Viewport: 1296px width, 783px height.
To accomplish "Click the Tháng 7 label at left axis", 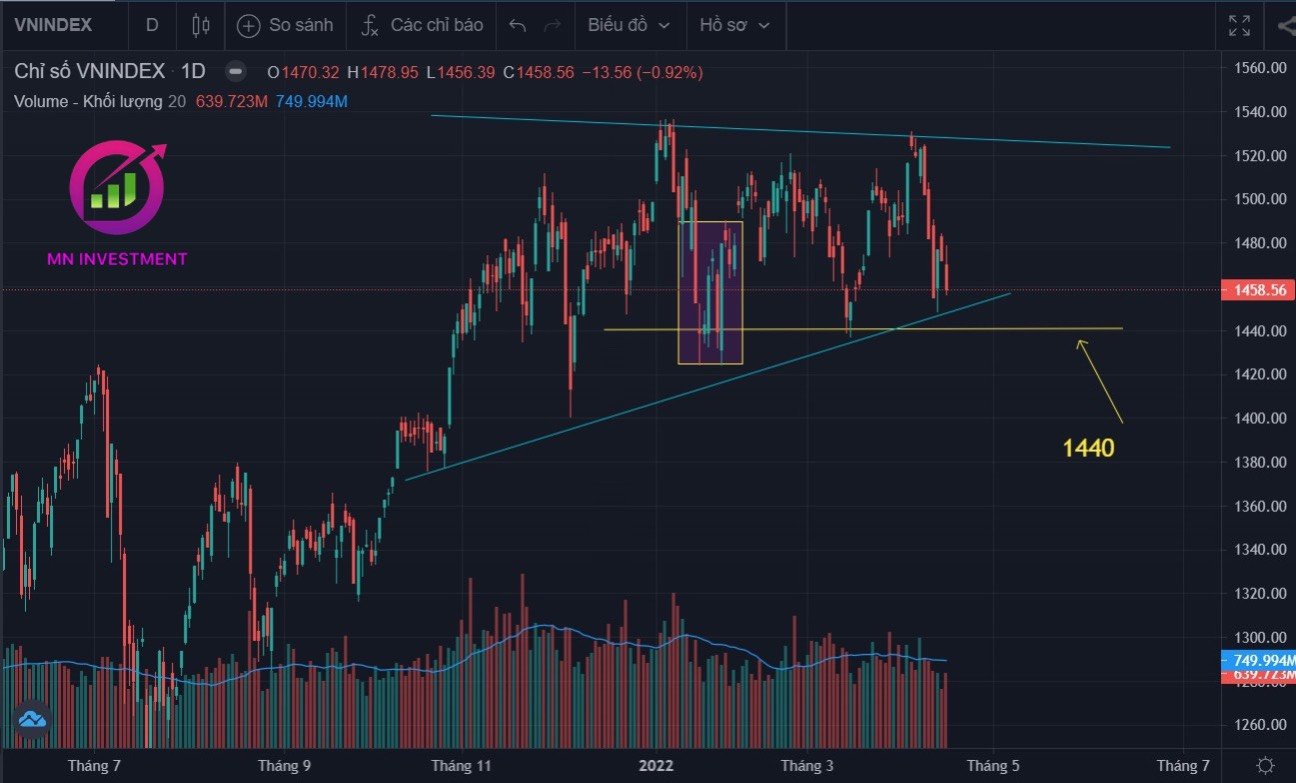I will click(94, 766).
